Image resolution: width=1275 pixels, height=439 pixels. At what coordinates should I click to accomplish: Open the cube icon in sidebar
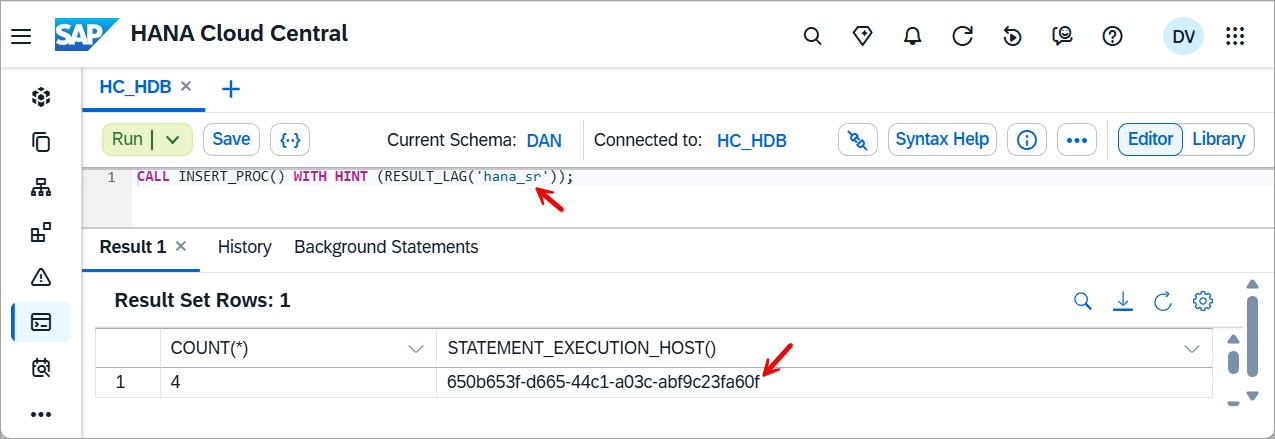(x=41, y=97)
